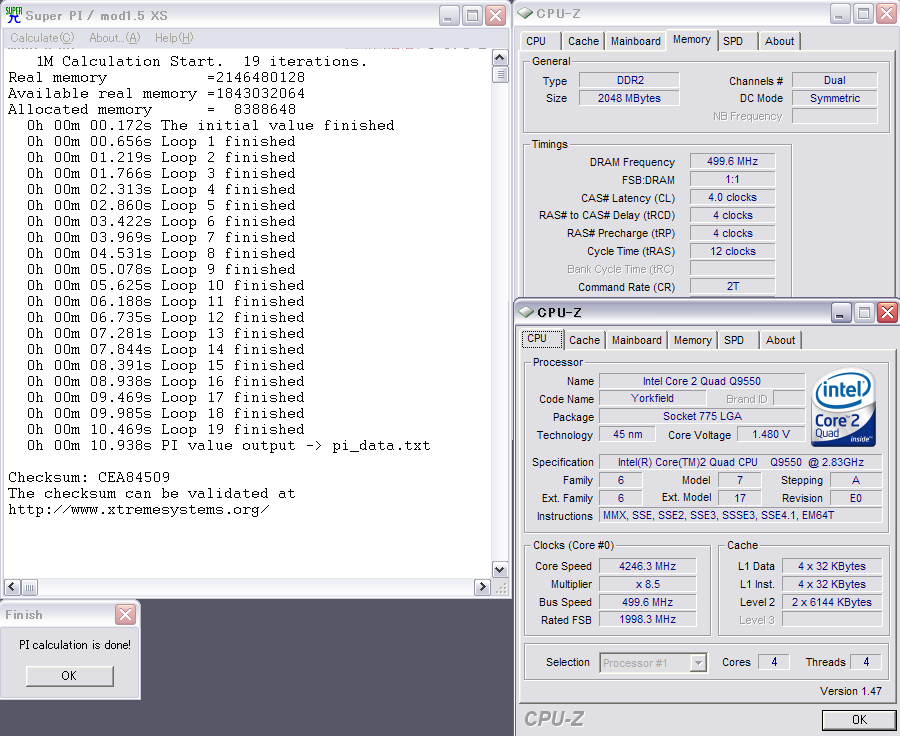This screenshot has width=900, height=736.
Task: Open Mainboard tab in lower CPU-Z window
Action: tap(637, 340)
